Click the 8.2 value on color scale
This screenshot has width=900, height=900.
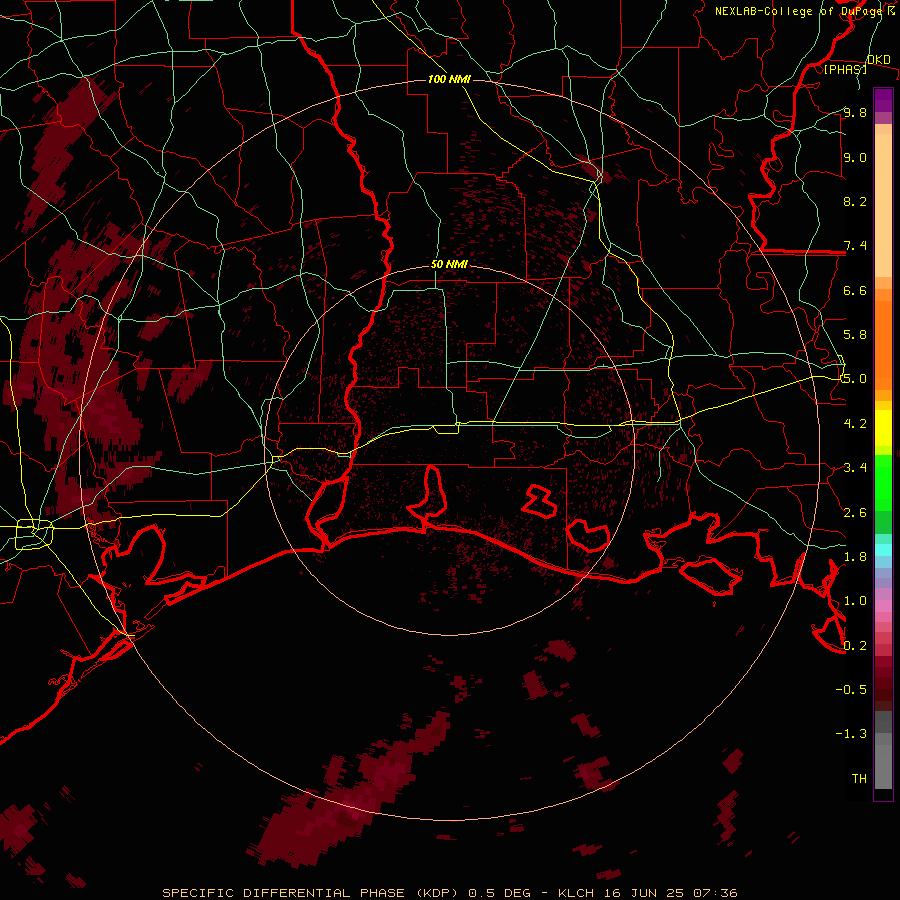[855, 201]
